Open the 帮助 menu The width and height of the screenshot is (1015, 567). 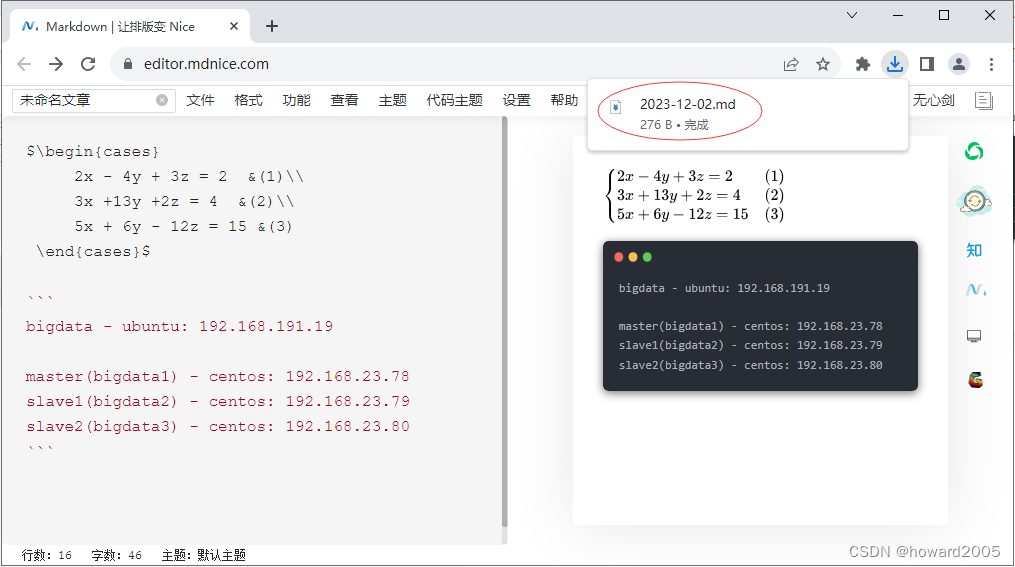(x=564, y=100)
